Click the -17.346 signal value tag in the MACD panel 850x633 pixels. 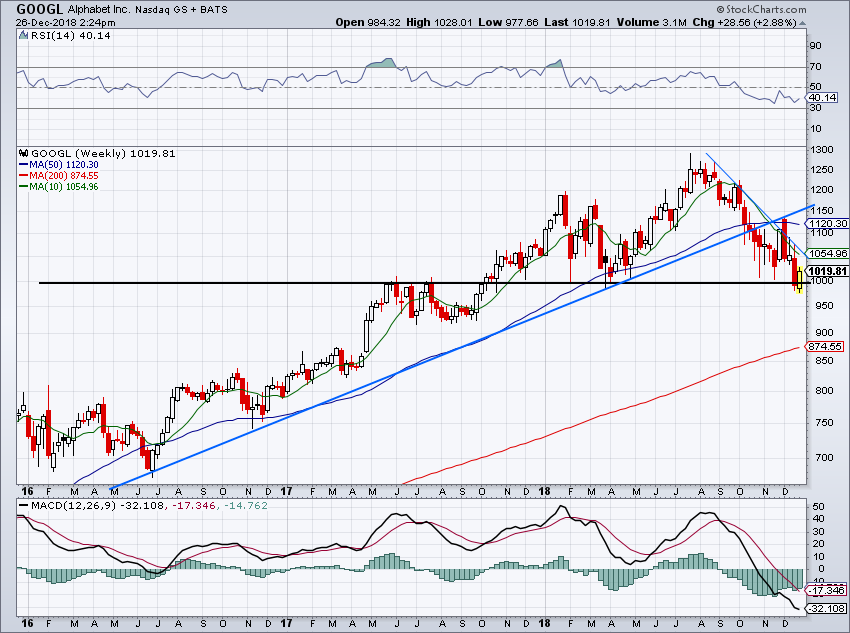[827, 590]
